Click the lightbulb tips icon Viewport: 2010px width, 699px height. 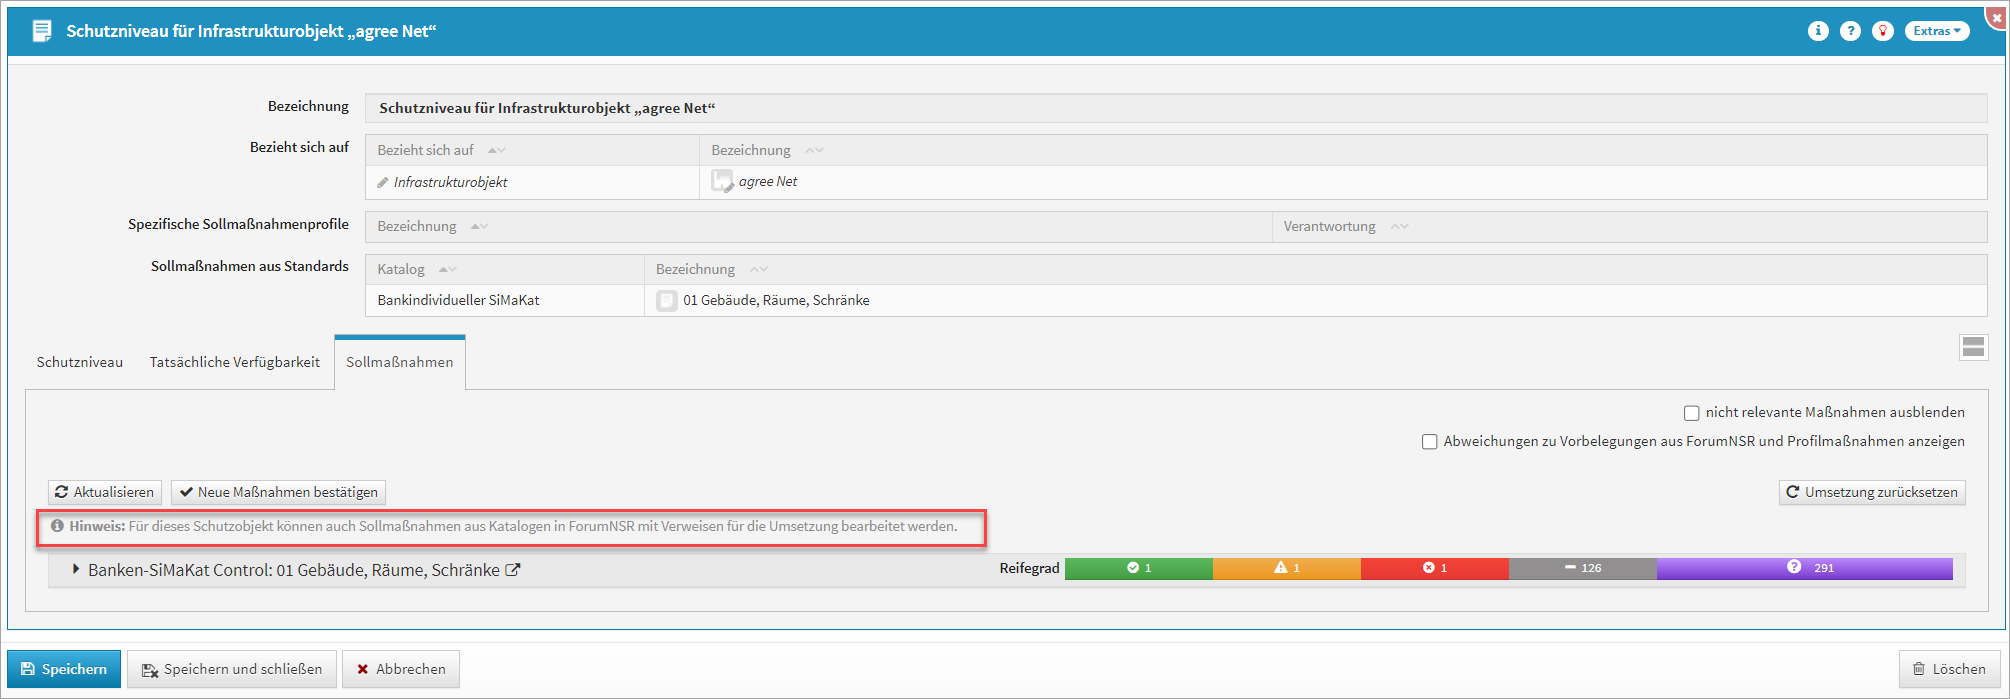click(1883, 31)
